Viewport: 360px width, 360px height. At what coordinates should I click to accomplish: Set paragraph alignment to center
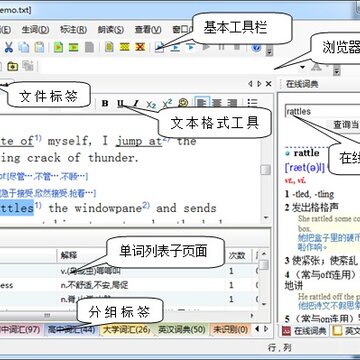click(x=217, y=103)
